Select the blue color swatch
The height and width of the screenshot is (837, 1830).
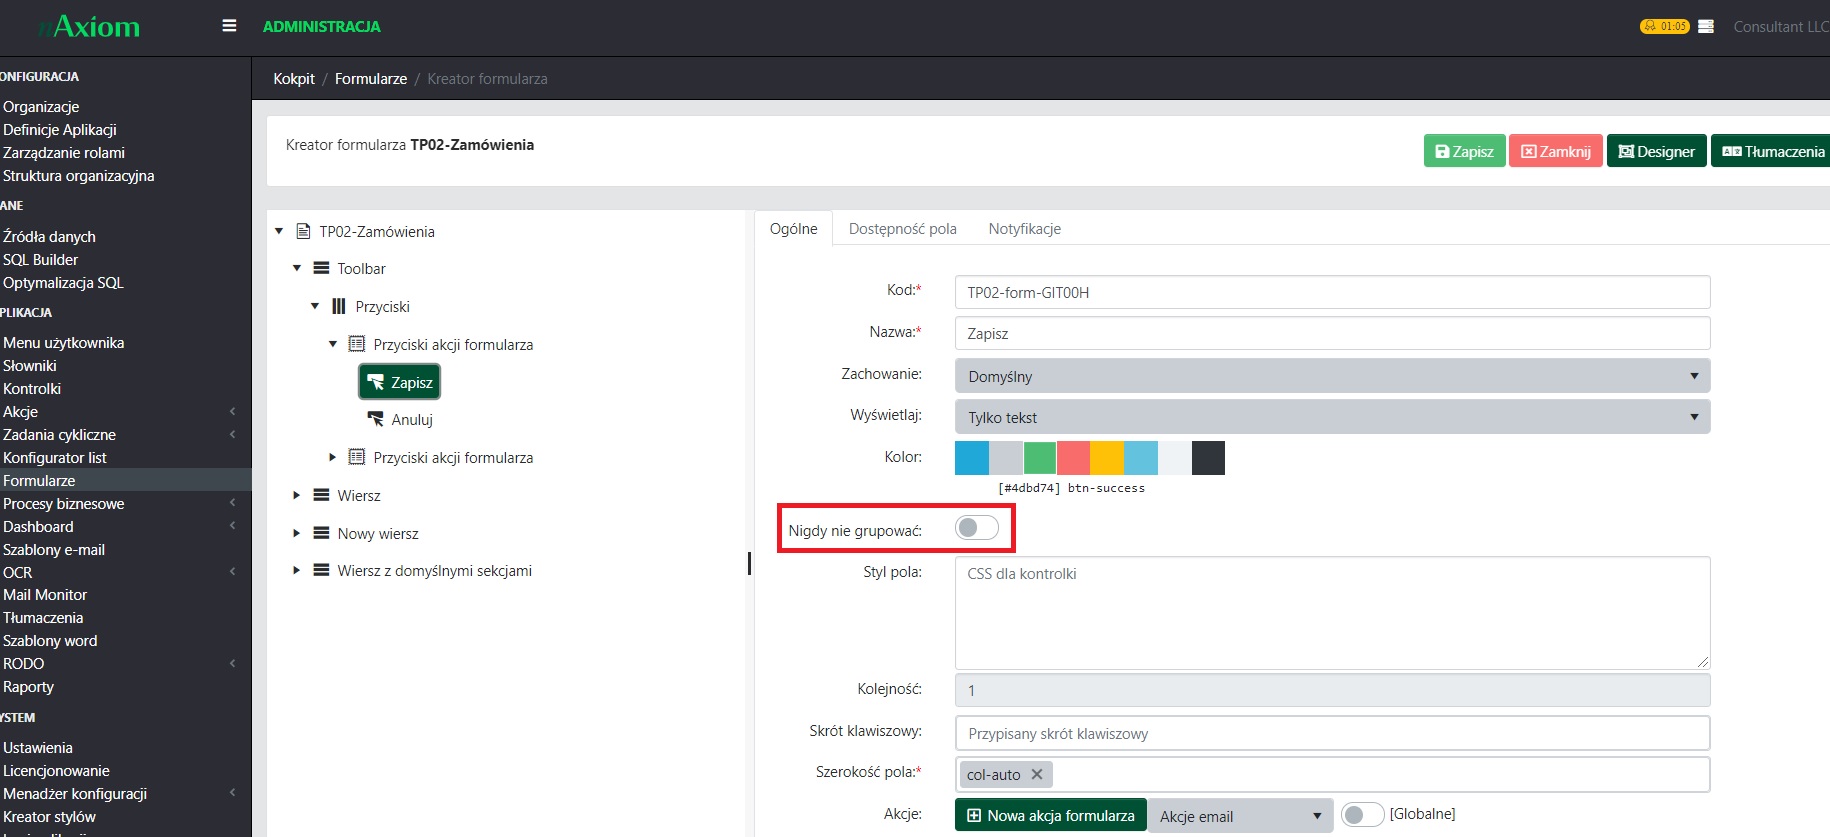[x=972, y=458]
